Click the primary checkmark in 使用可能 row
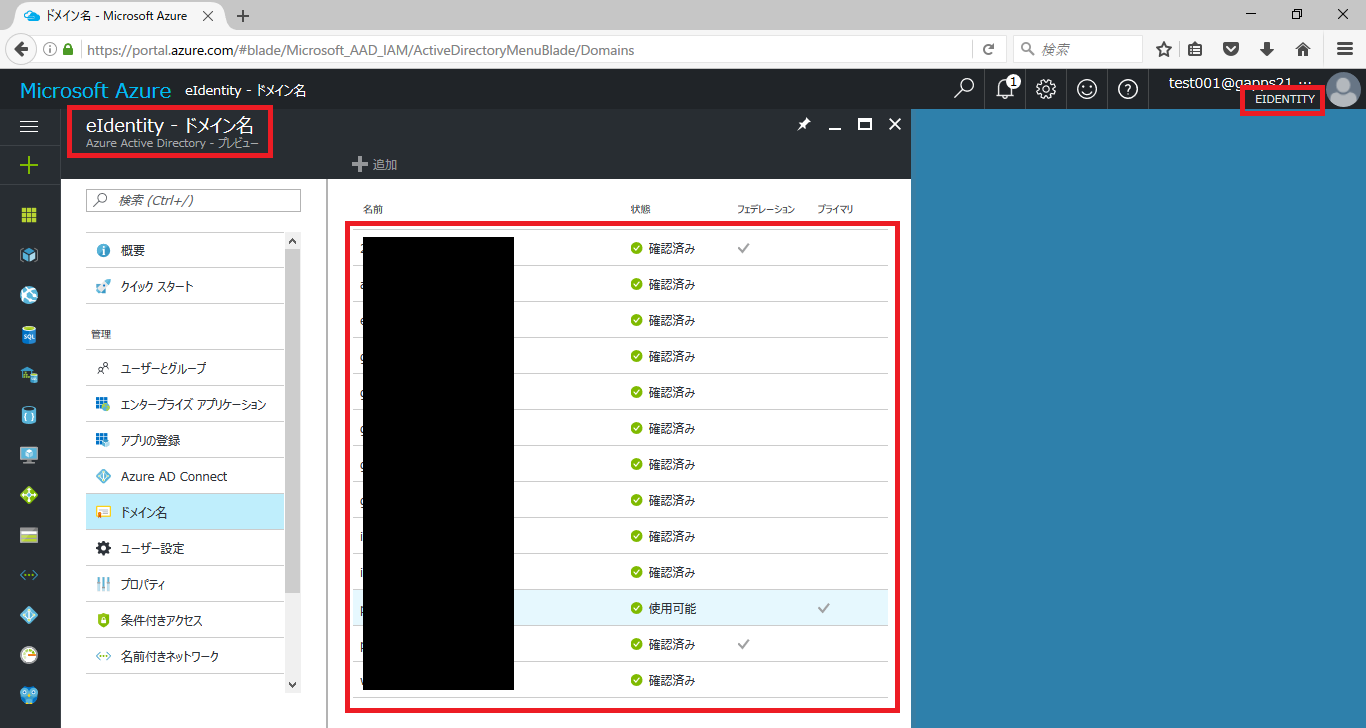Viewport: 1366px width, 728px height. click(x=824, y=608)
